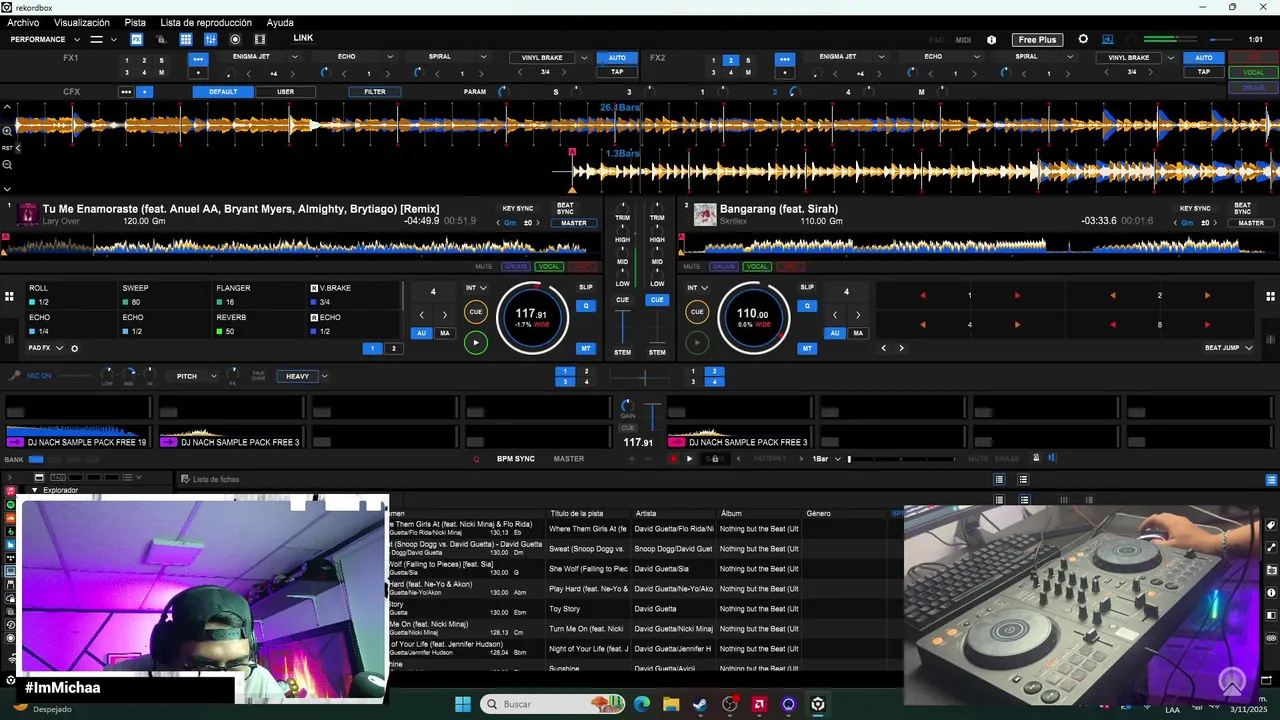The height and width of the screenshot is (720, 1280).
Task: Click the CUE circle on deck 2
Action: 697,312
